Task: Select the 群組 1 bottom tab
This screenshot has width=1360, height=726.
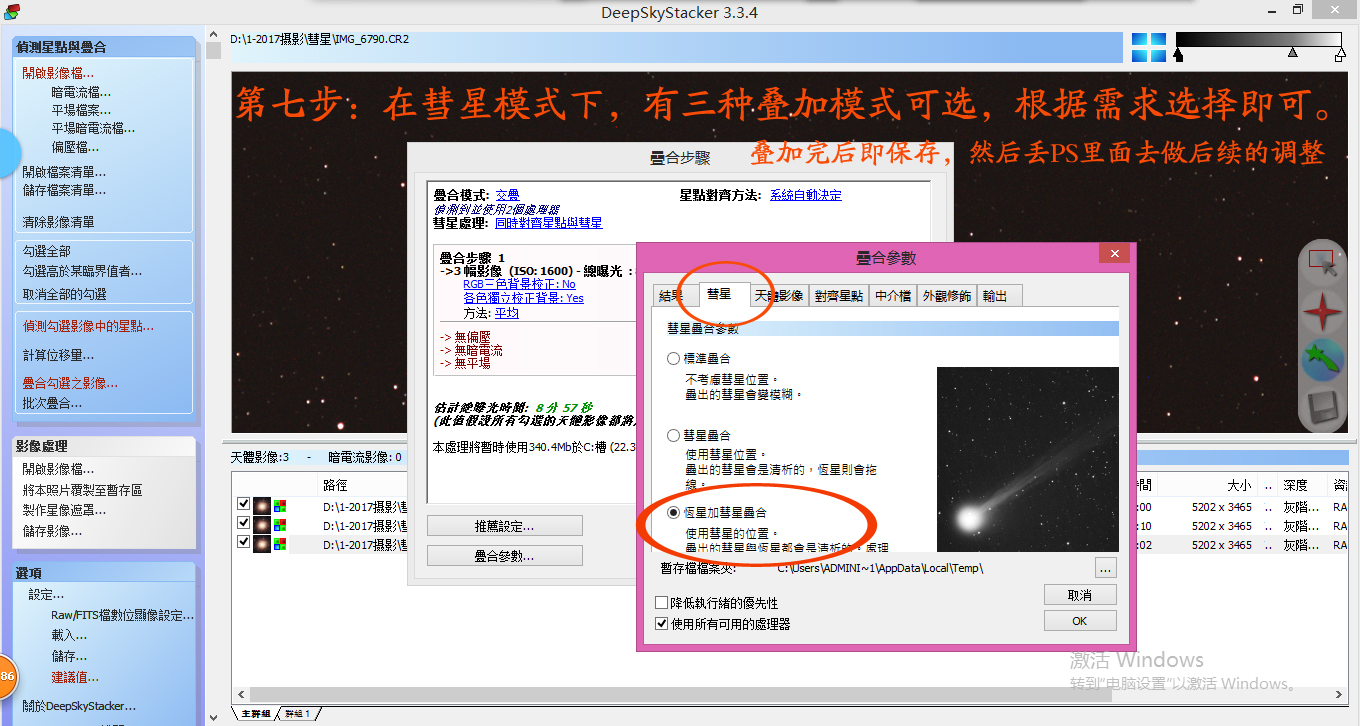Action: (x=297, y=714)
